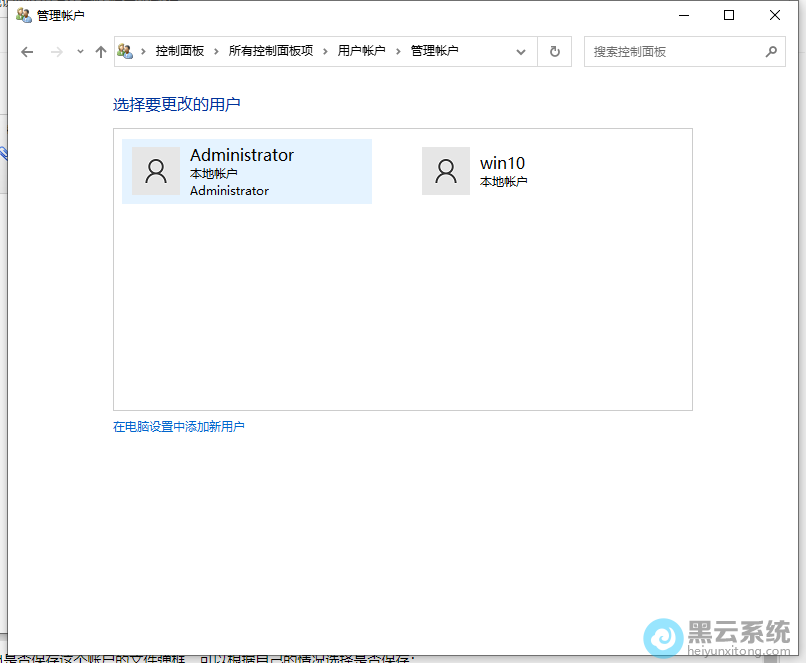Screen dimensions: 806x663
Task: Click inside the 搜索控制面板 search field
Action: [660, 51]
